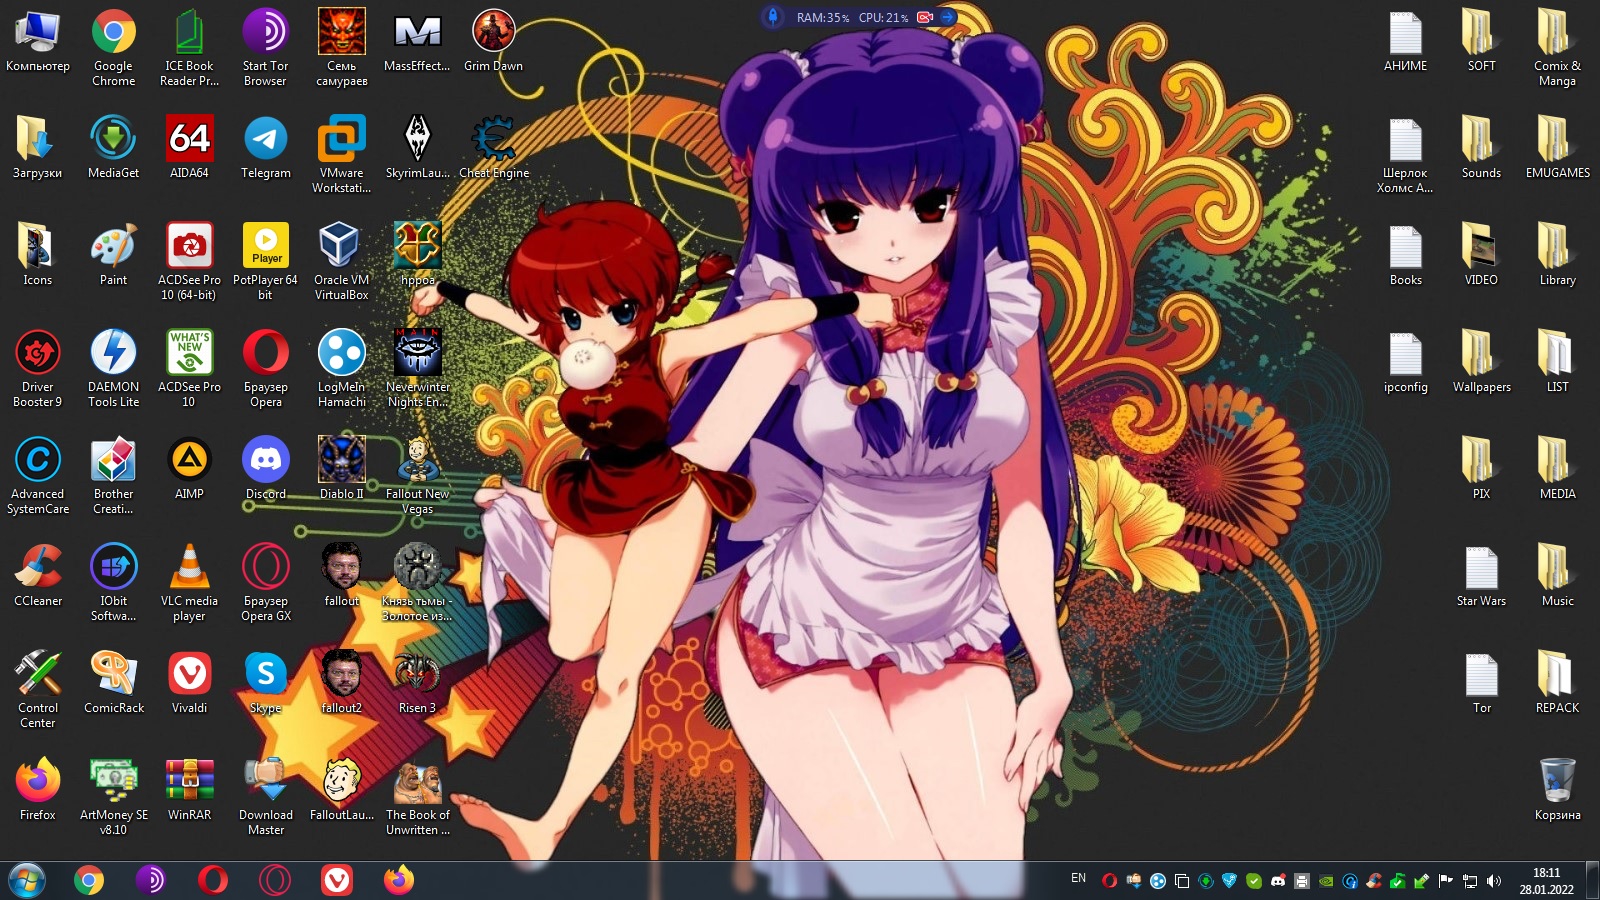
Task: Open the REPACK folder
Action: coord(1557,683)
